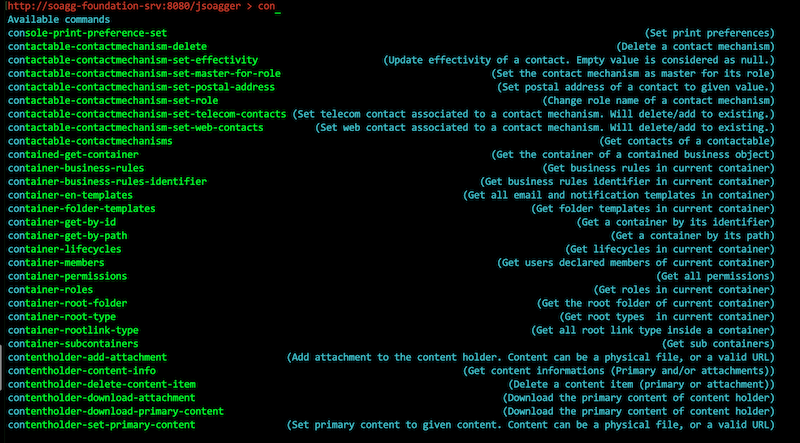Image resolution: width=800 pixels, height=443 pixels.
Task: Click contactable-contactmechanism-set-telecom-contacts command
Action: (x=147, y=114)
